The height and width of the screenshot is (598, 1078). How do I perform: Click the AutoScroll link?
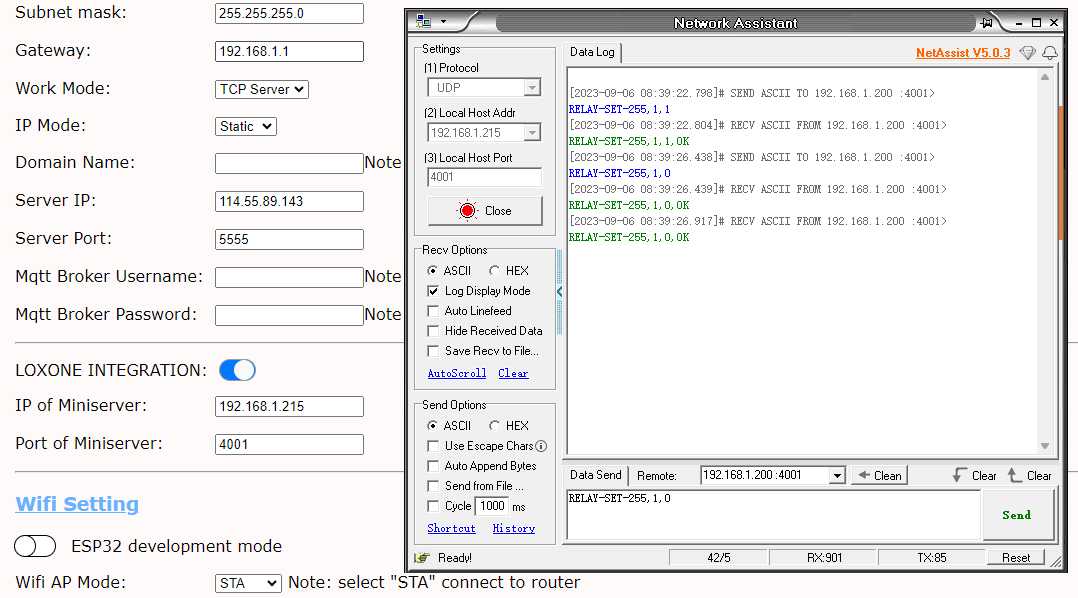(456, 373)
